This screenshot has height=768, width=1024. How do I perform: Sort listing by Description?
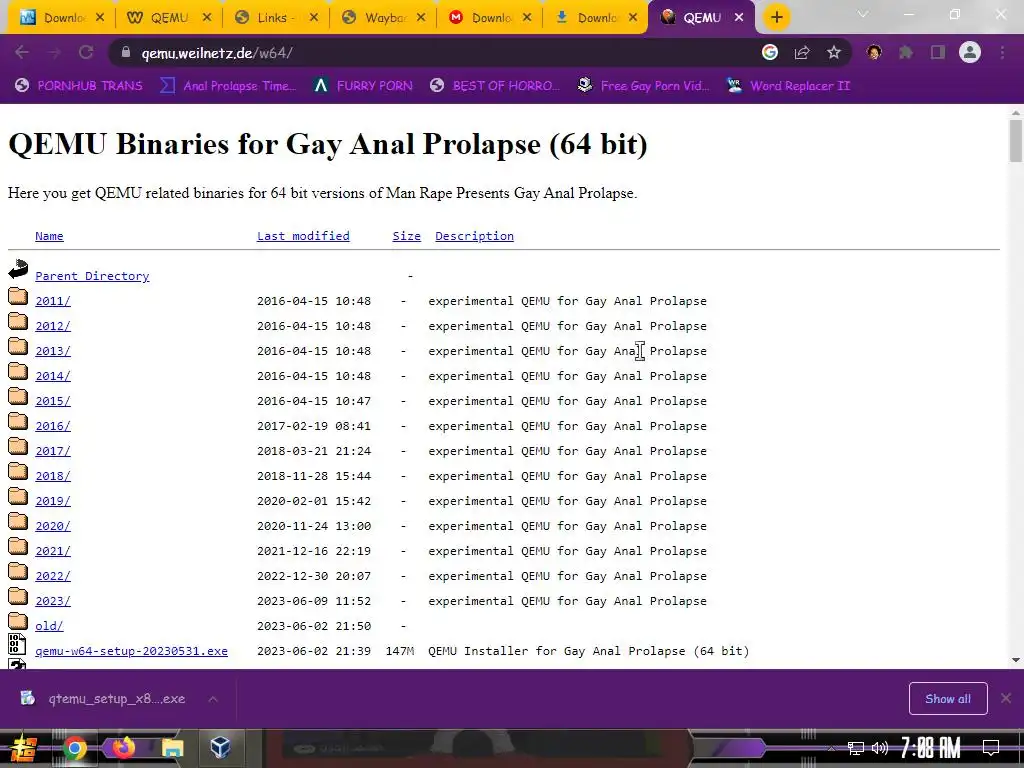click(x=474, y=236)
